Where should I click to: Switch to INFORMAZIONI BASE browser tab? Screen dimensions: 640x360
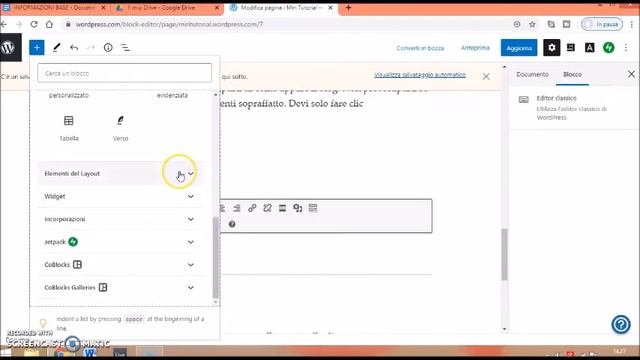tap(55, 8)
